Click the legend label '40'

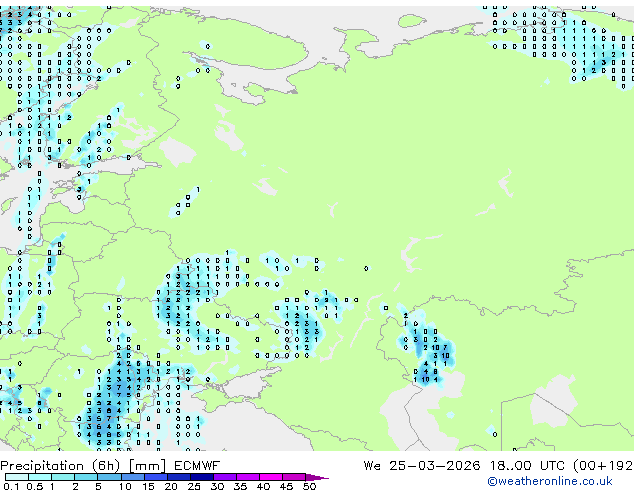coord(263,486)
